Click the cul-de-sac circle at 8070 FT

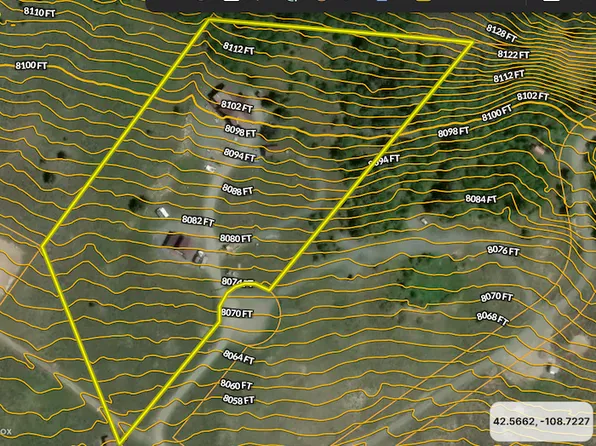coord(250,314)
